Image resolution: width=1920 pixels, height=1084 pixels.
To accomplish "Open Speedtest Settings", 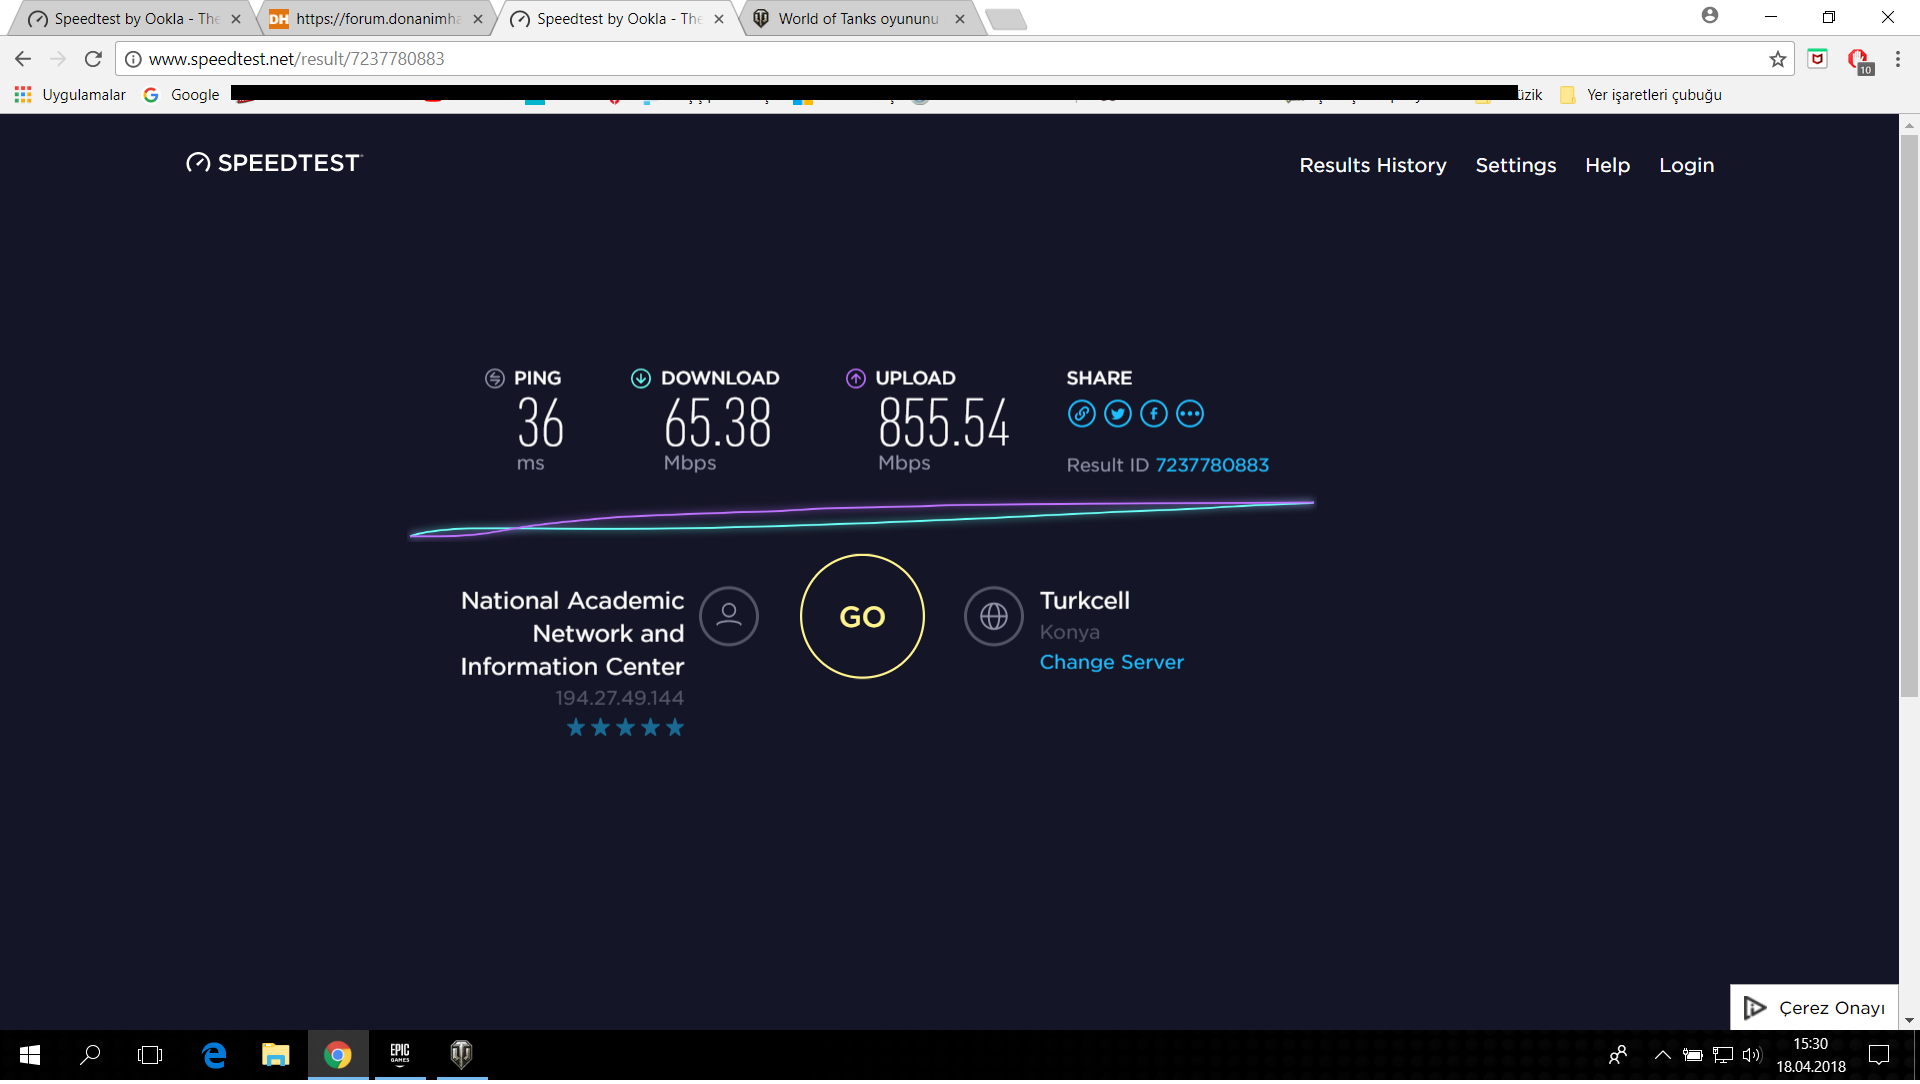I will (1515, 165).
